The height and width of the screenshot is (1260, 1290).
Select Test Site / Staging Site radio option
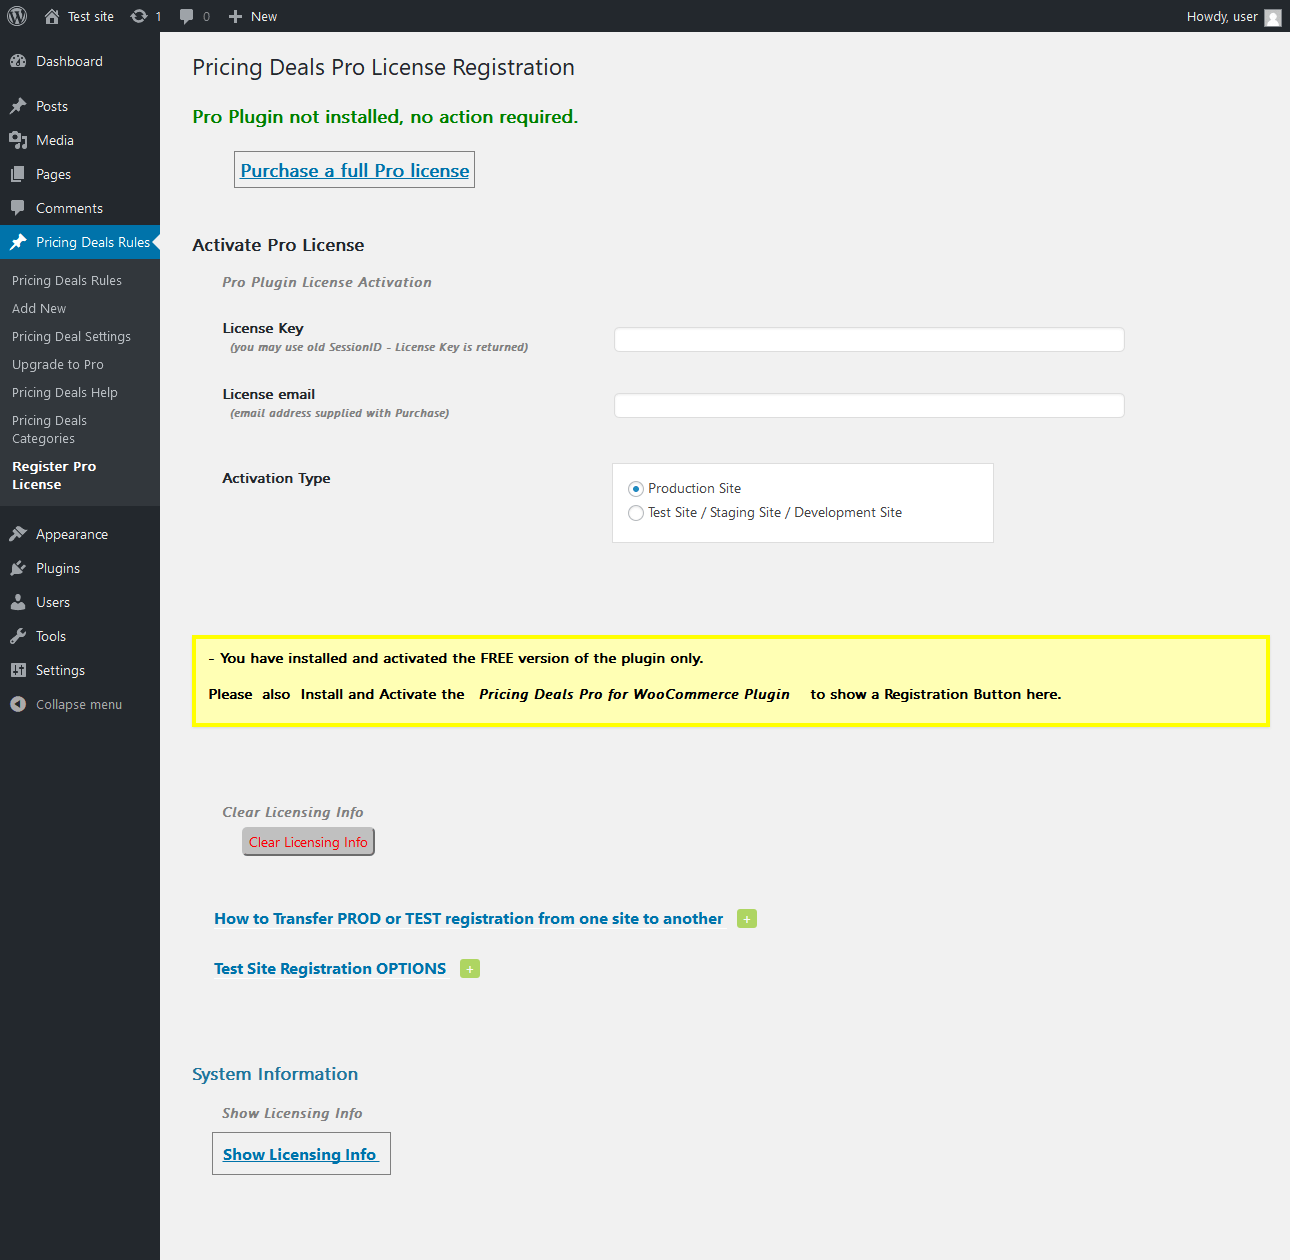pos(636,513)
